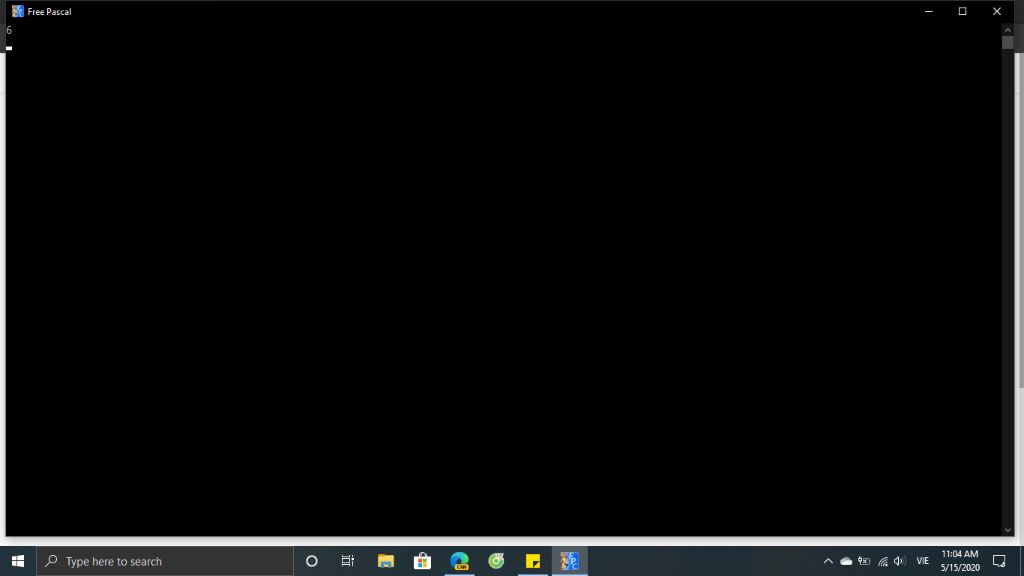Image resolution: width=1024 pixels, height=576 pixels.
Task: Open the Action Center notifications icon
Action: click(999, 561)
